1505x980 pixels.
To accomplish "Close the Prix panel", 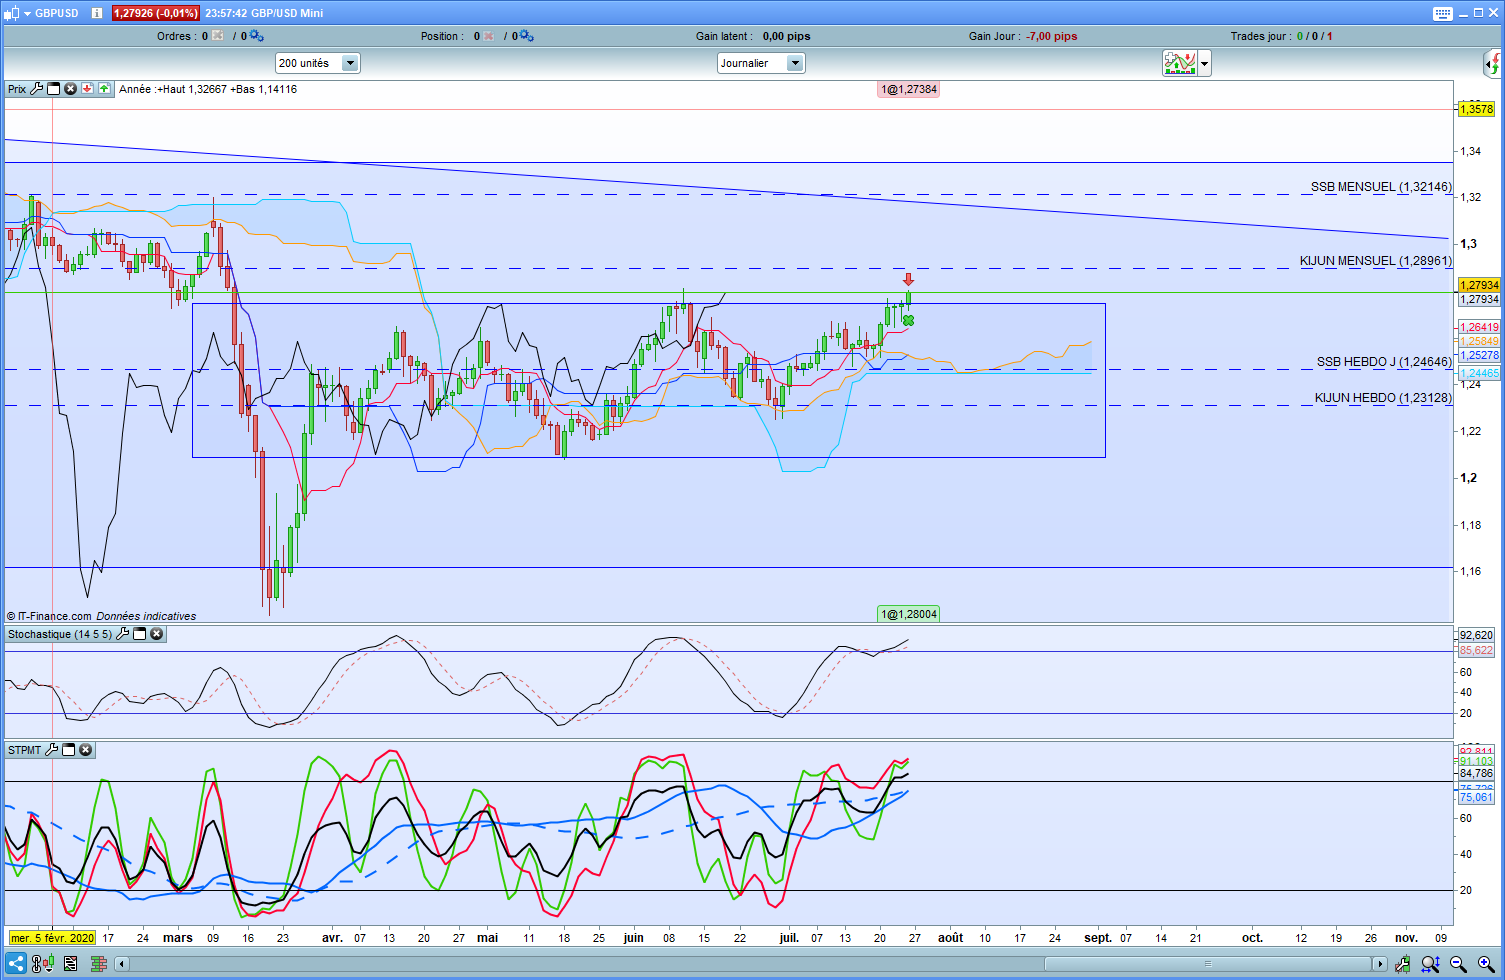I will pos(71,89).
